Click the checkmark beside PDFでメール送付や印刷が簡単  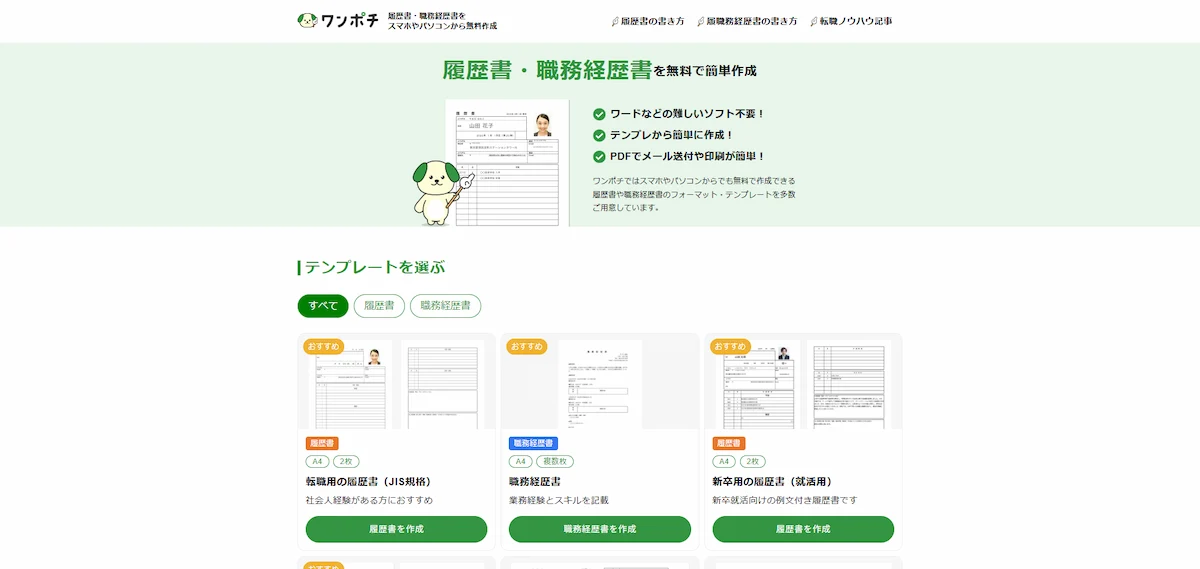click(x=599, y=156)
